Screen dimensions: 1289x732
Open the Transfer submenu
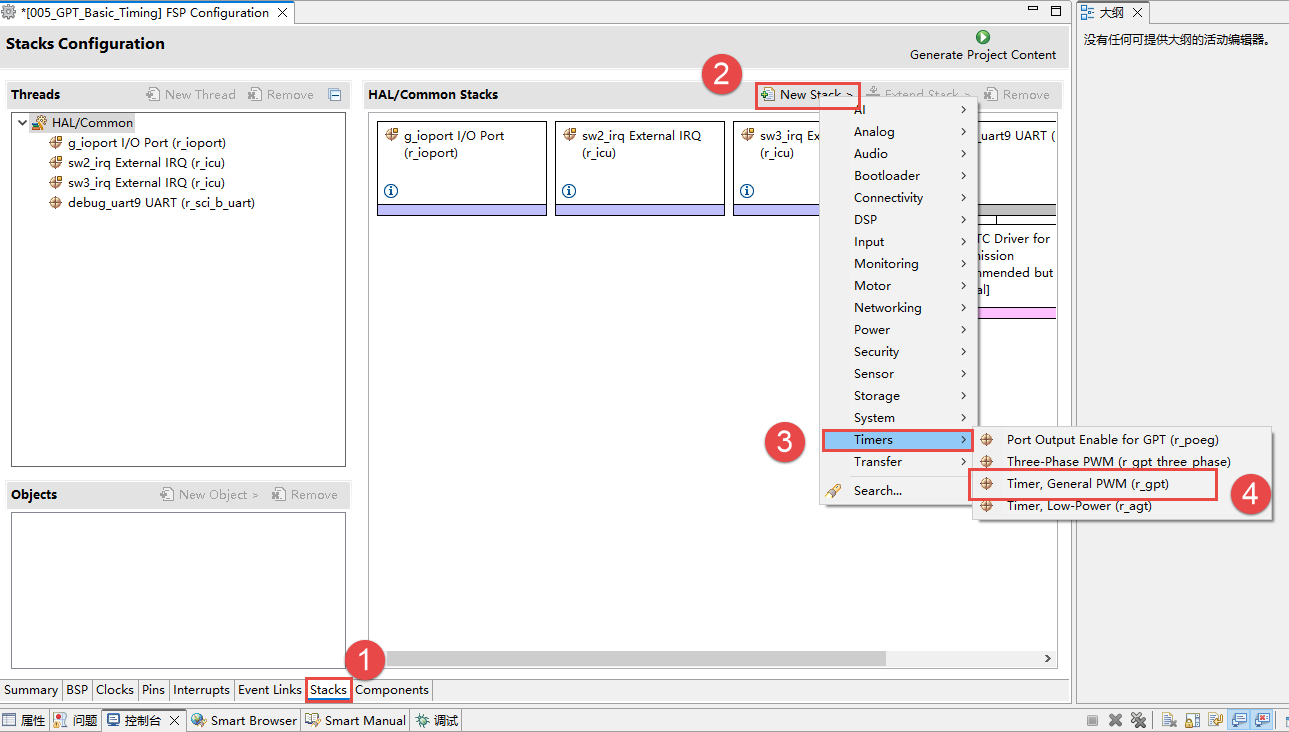tap(898, 462)
